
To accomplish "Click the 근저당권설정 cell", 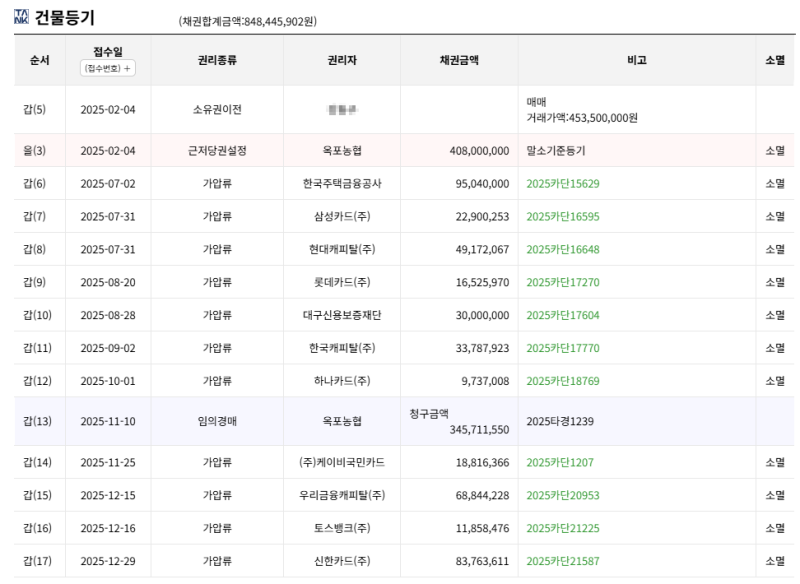I will (217, 150).
